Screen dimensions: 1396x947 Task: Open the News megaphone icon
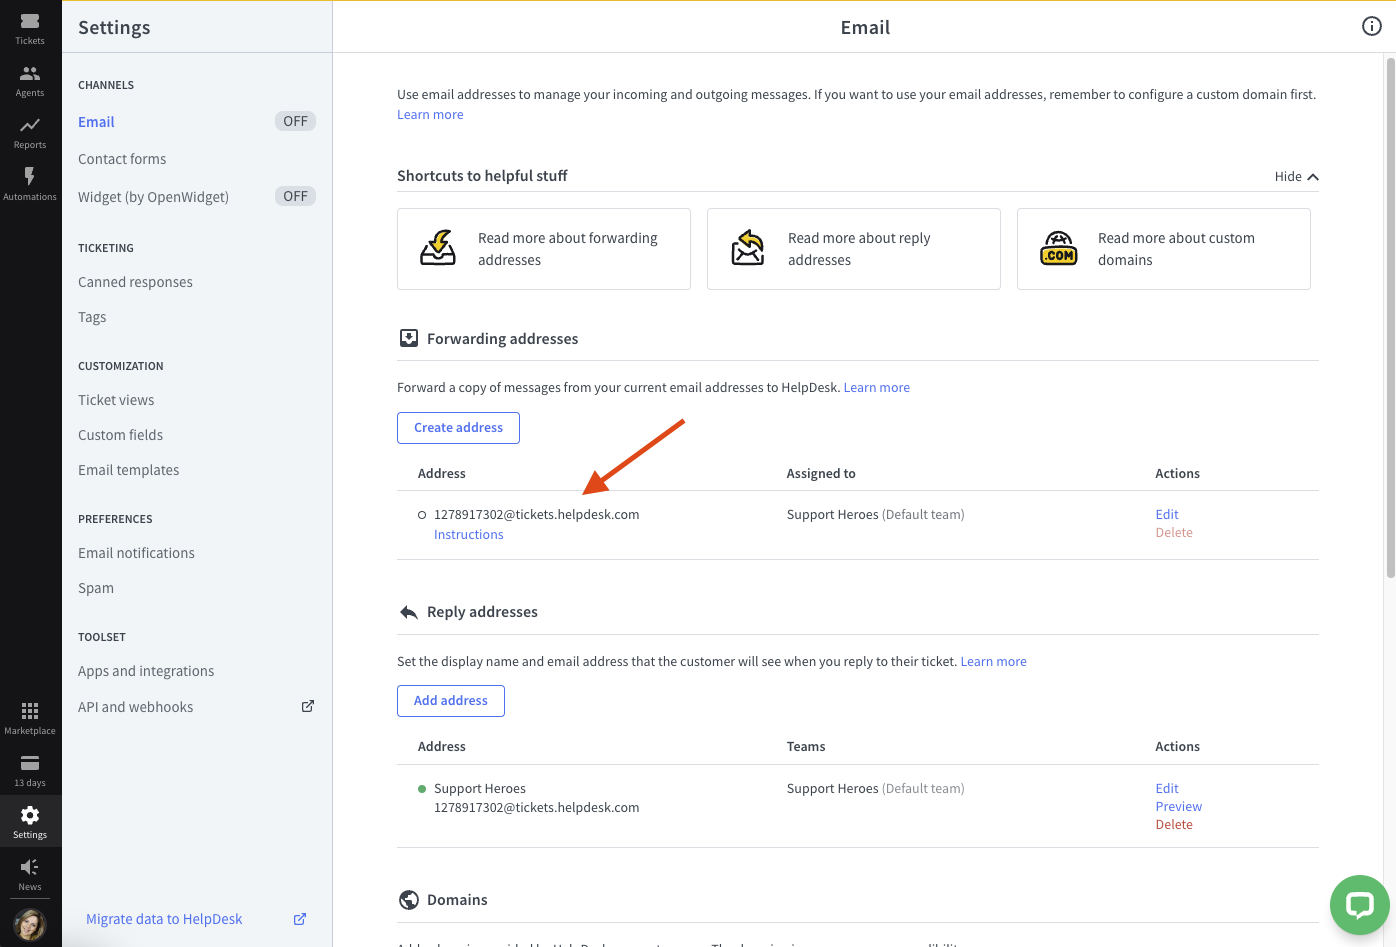coord(30,874)
